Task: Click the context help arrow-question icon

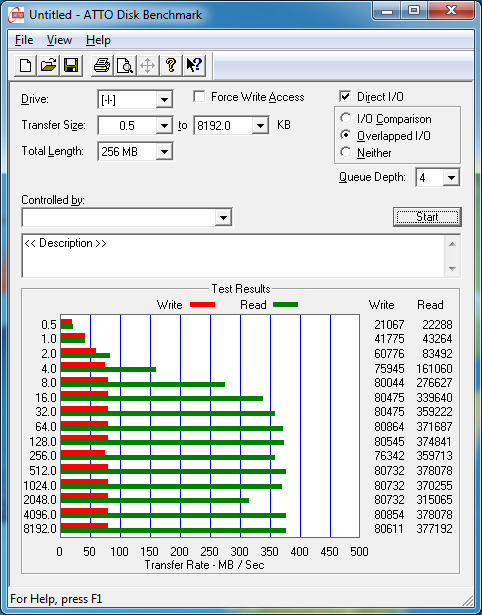Action: pos(194,65)
